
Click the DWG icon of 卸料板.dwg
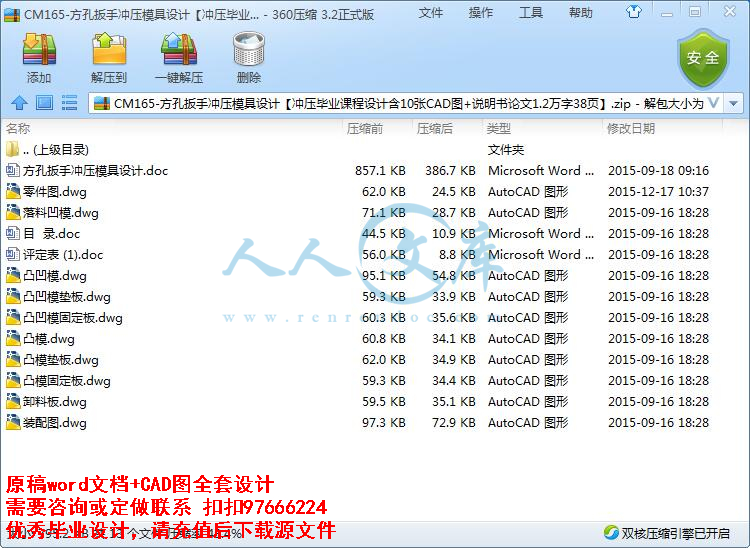(x=13, y=401)
